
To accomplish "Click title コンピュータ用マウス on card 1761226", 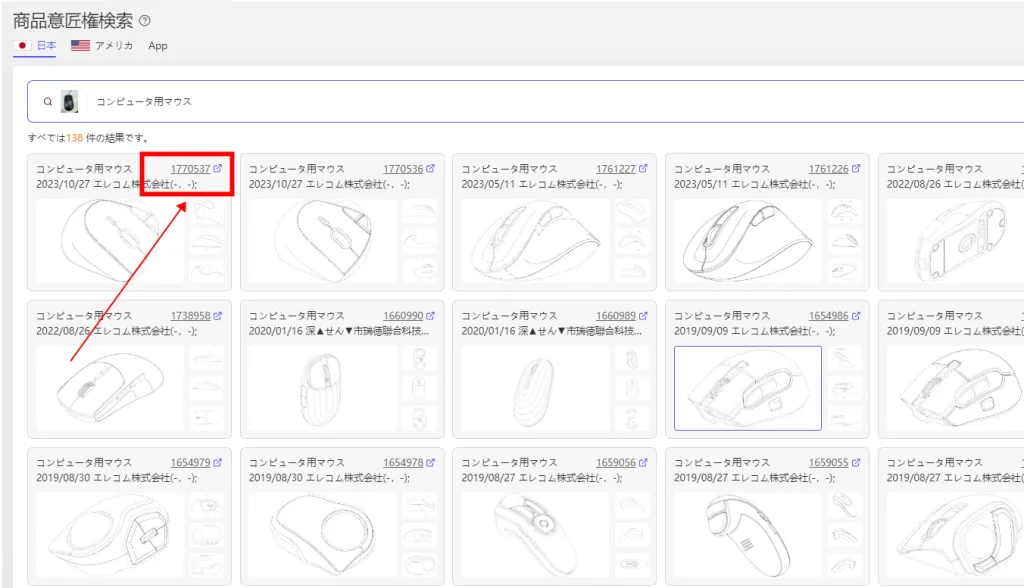I will click(x=722, y=169).
